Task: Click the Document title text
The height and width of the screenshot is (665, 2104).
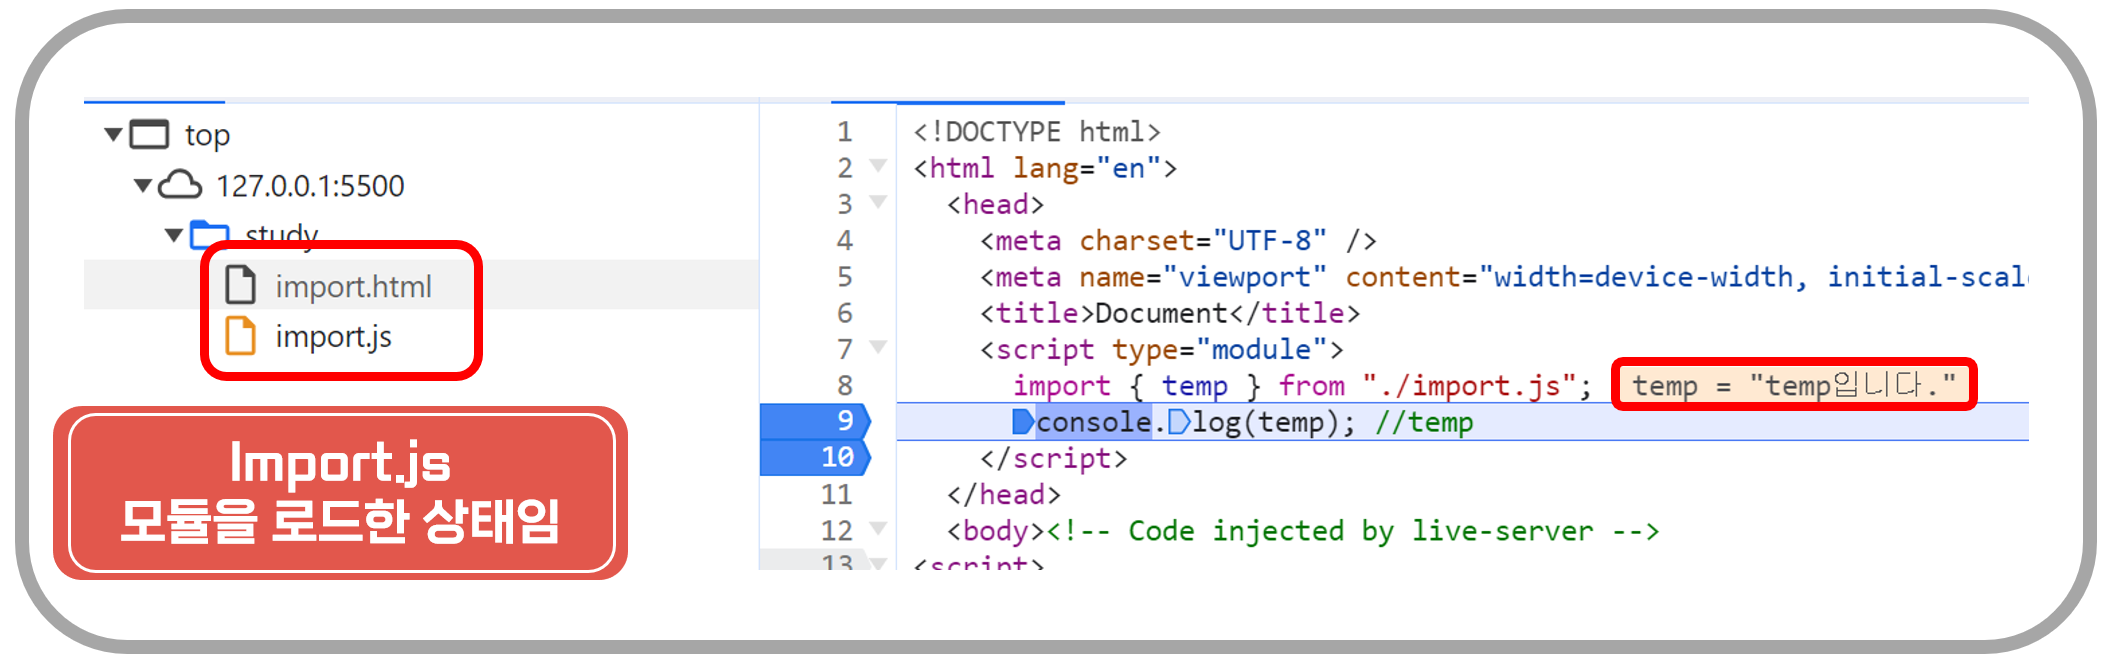Action: (x=1161, y=313)
